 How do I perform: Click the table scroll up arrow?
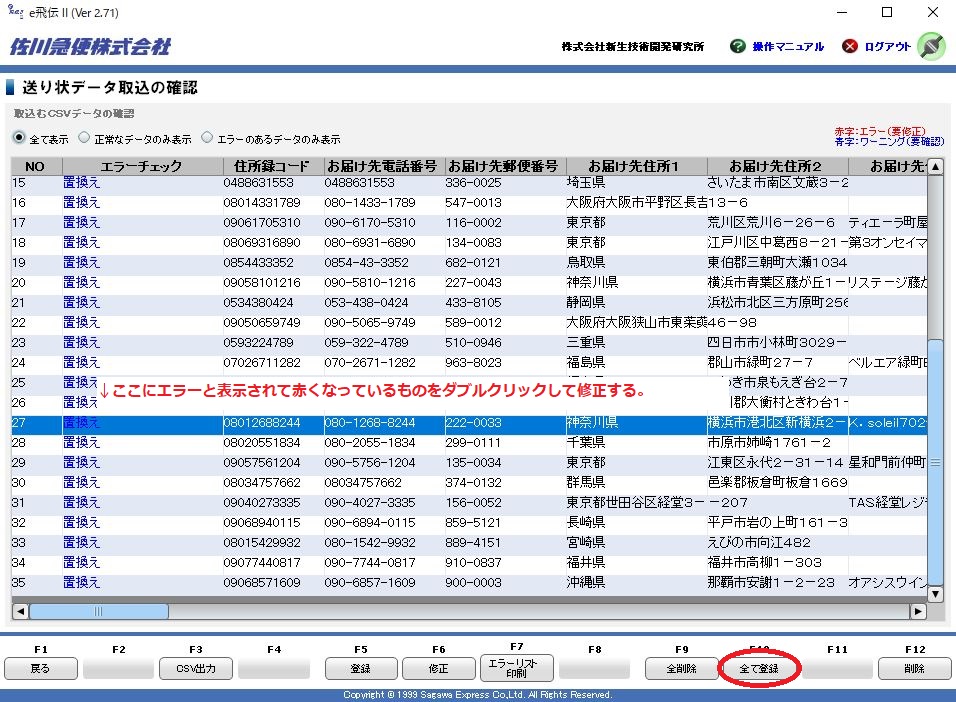coord(935,166)
